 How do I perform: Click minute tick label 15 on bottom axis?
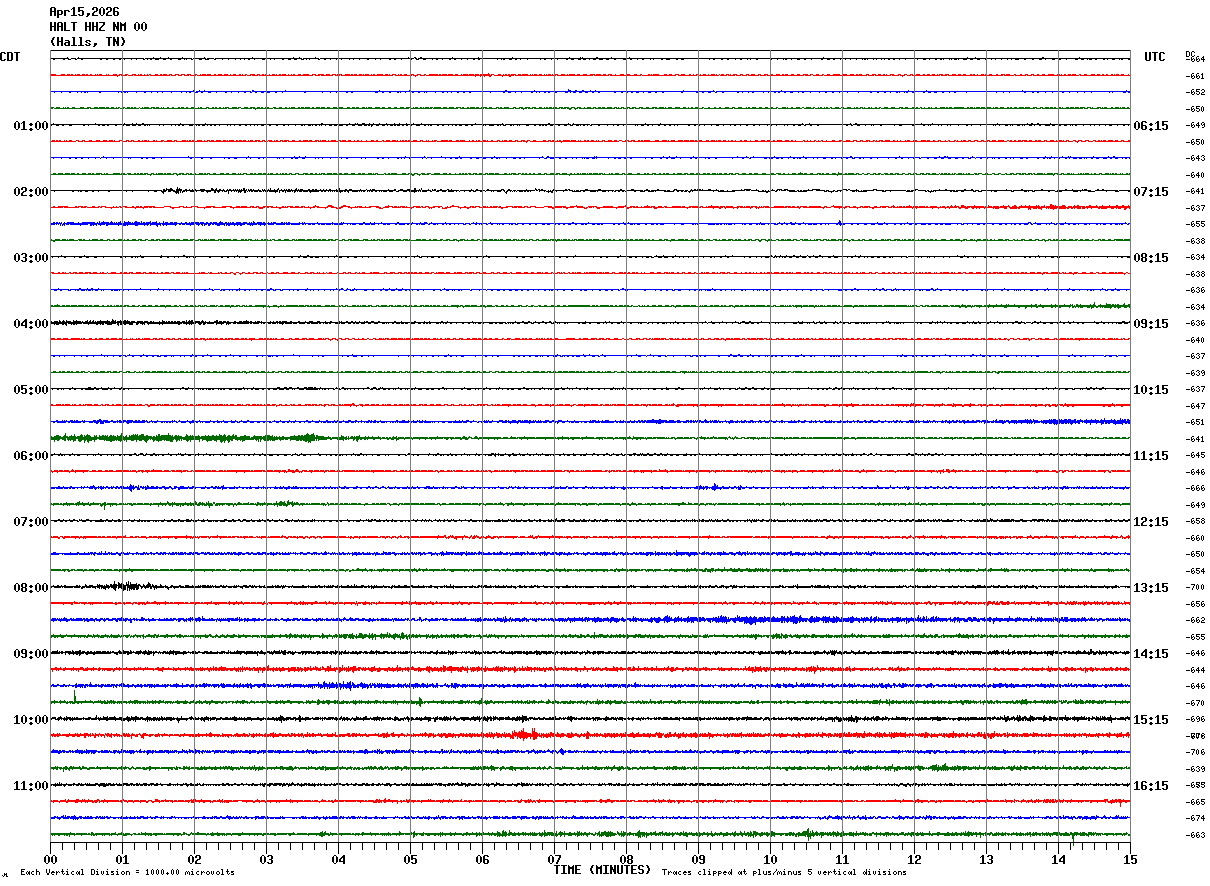[x=1130, y=859]
